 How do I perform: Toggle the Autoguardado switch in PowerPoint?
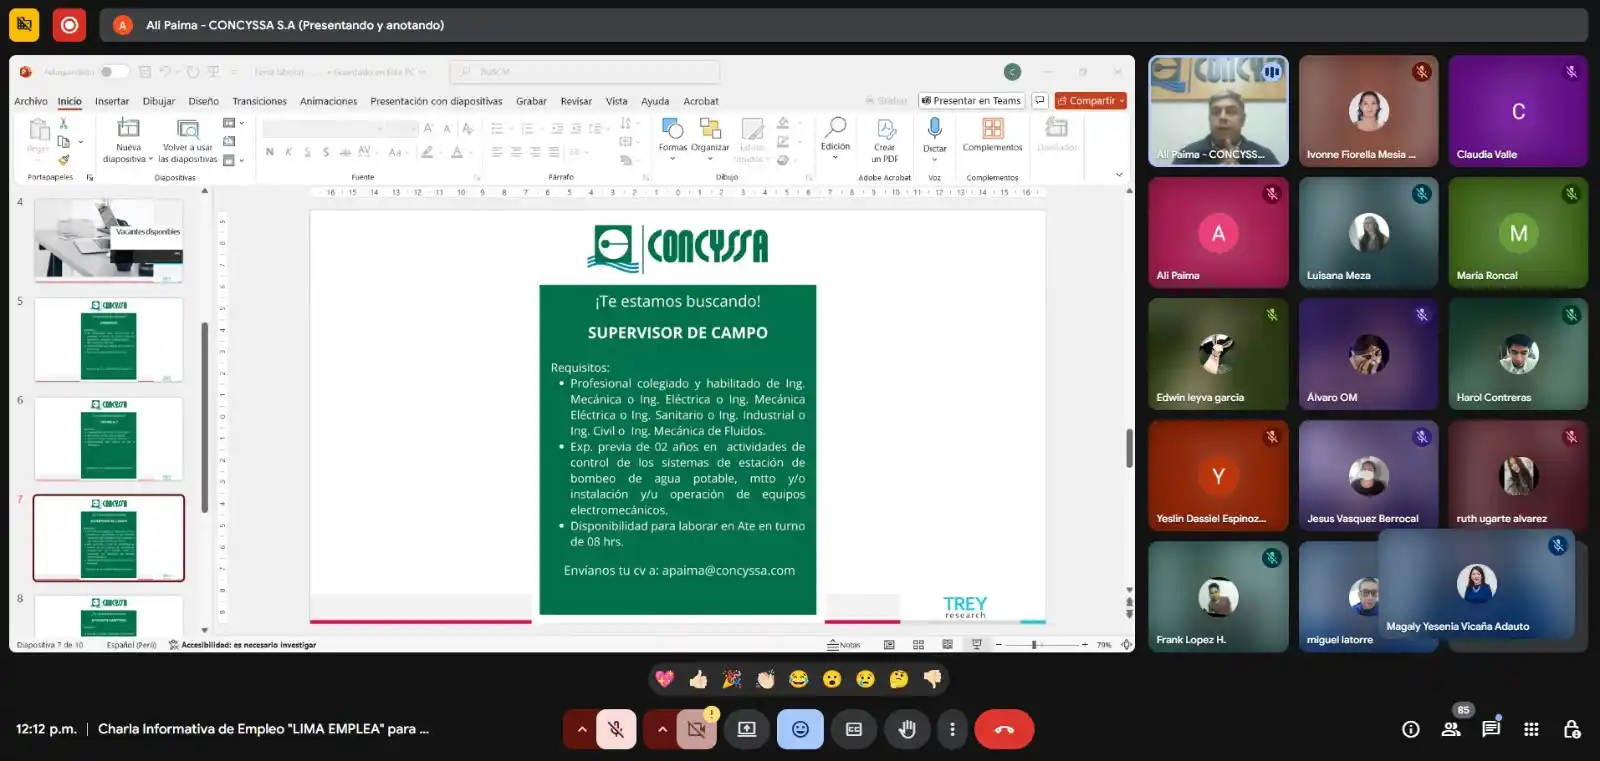pos(113,72)
